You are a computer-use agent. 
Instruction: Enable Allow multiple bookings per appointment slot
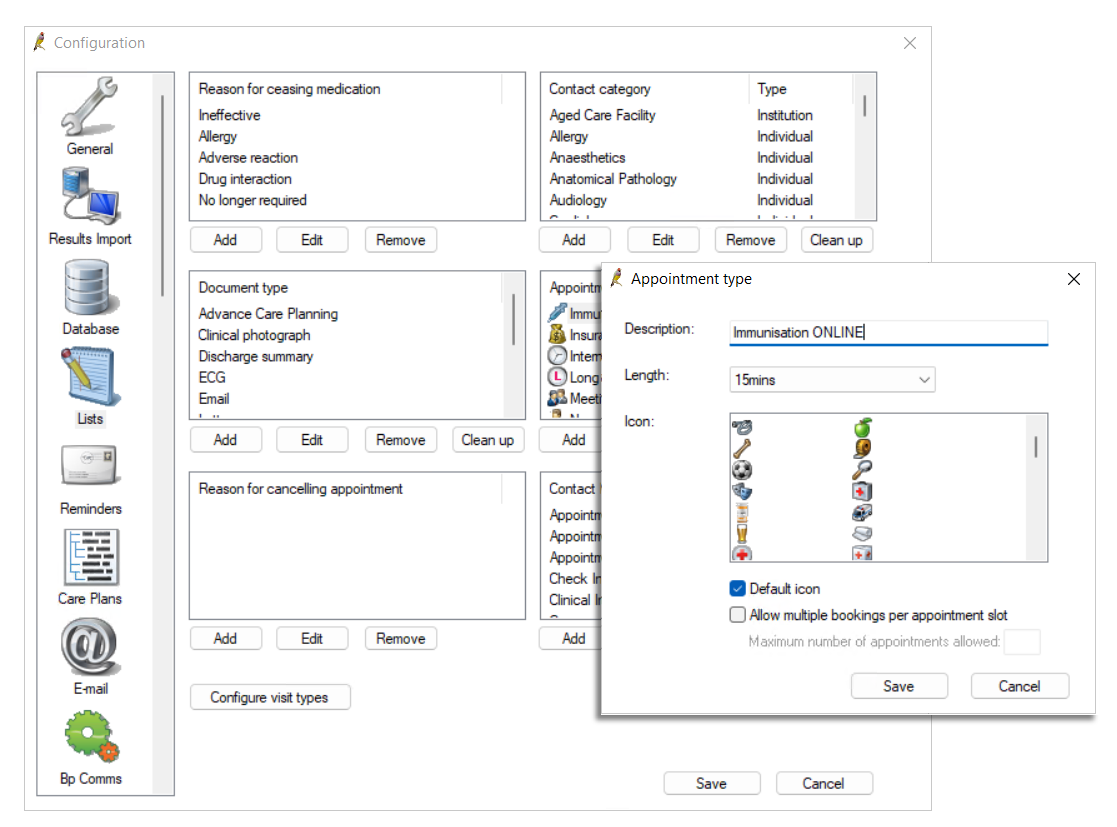coord(737,615)
